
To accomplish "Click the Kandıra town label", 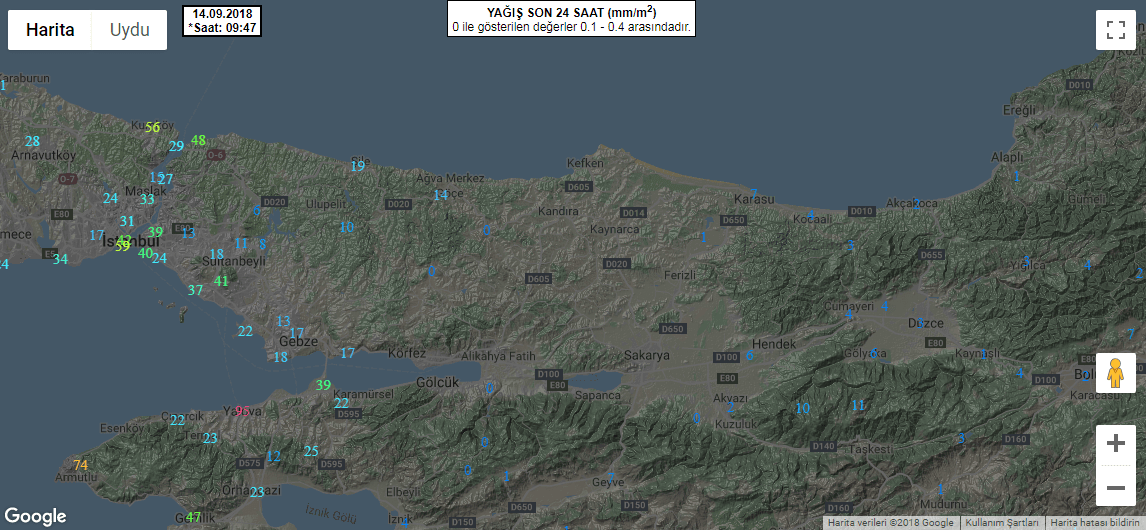I will [x=558, y=211].
